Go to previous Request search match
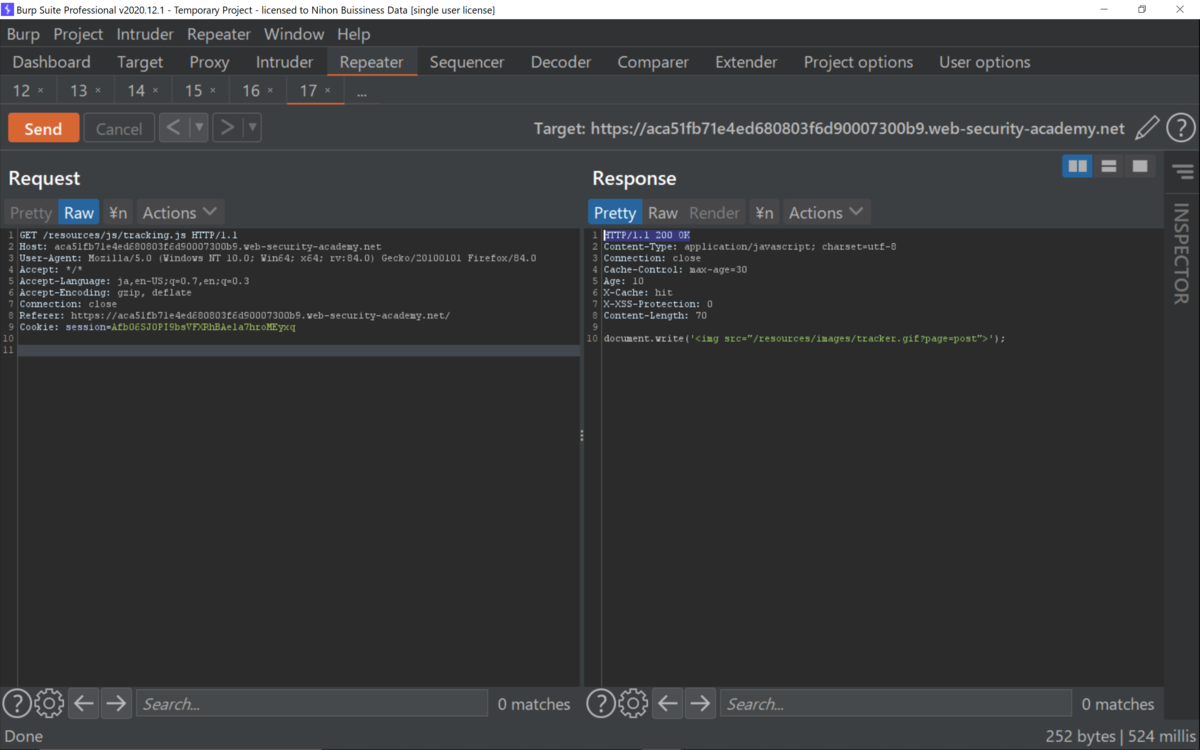 [84, 704]
